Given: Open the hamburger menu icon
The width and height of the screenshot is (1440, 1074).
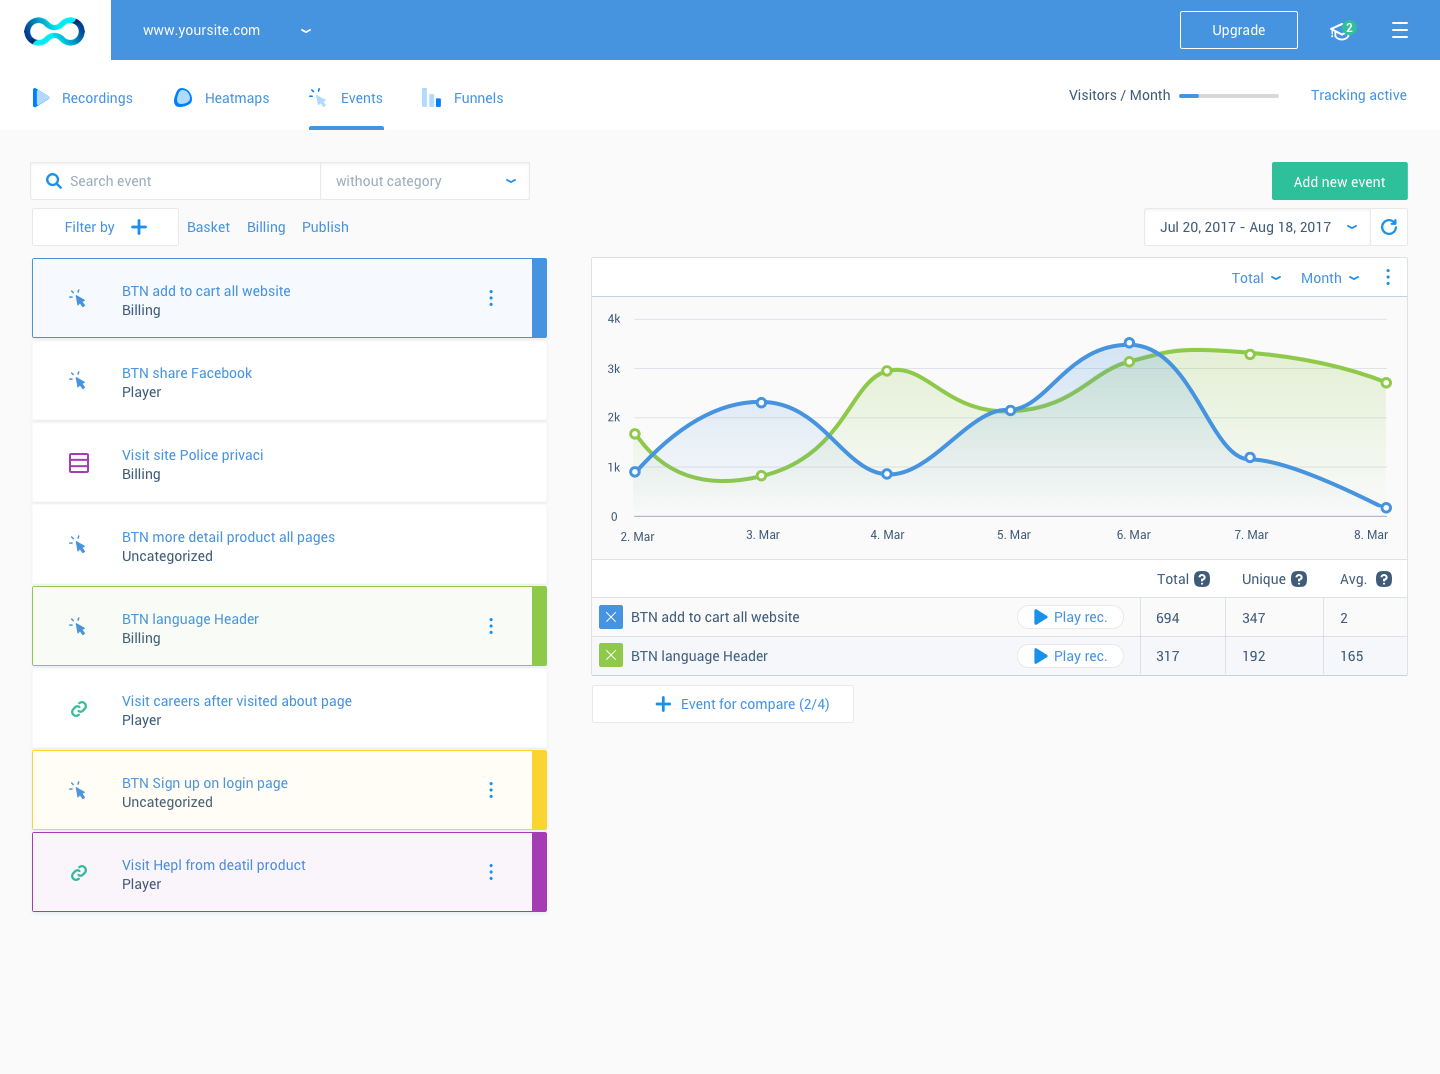Looking at the screenshot, I should (1400, 30).
